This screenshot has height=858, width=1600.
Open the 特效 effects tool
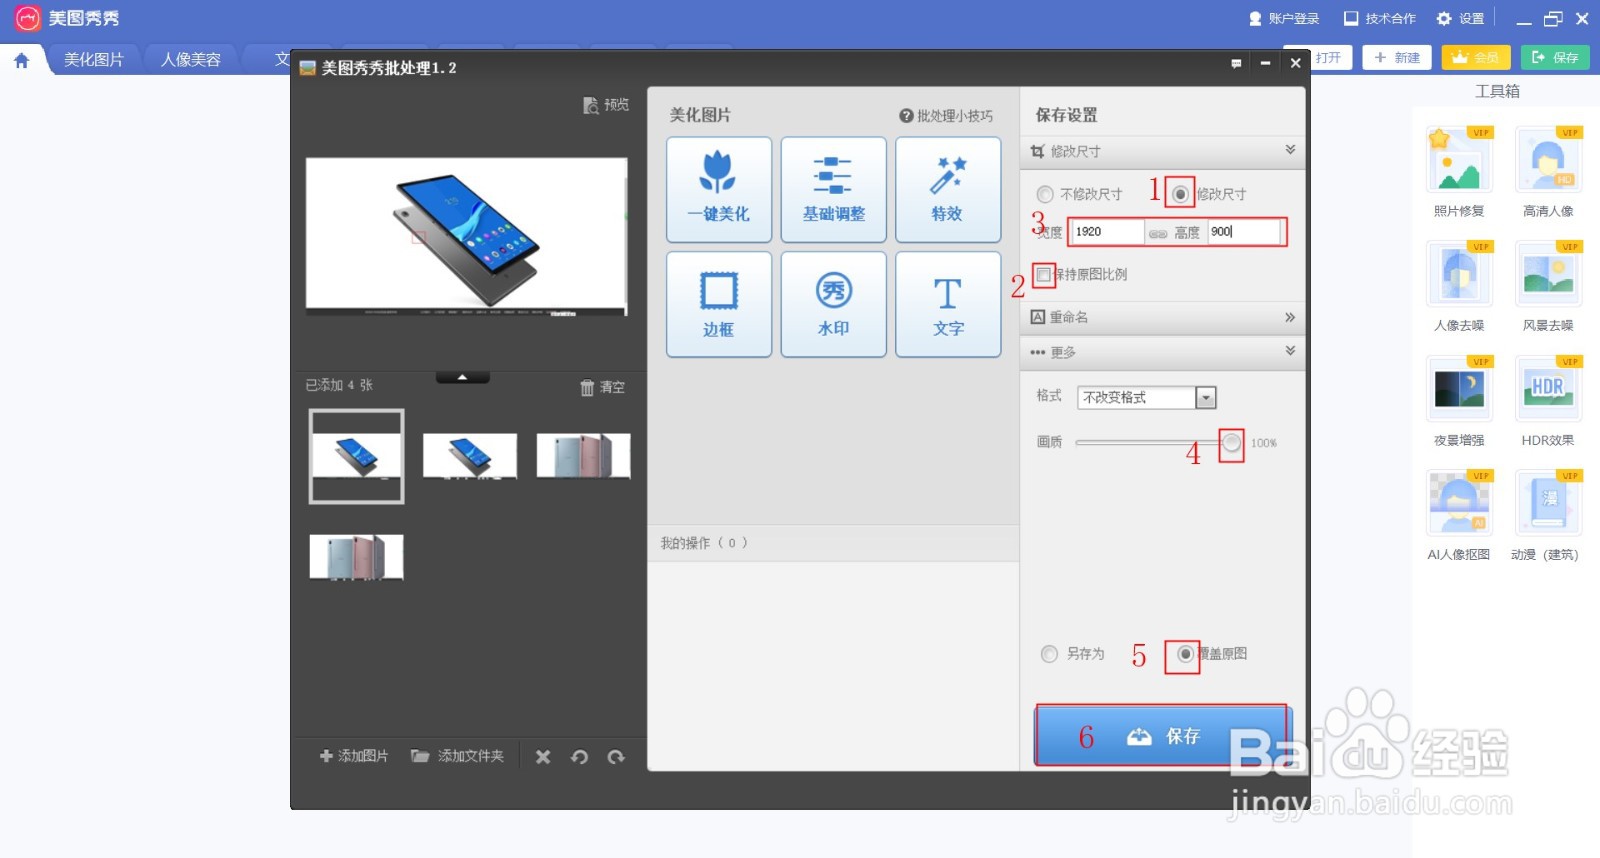(x=948, y=190)
